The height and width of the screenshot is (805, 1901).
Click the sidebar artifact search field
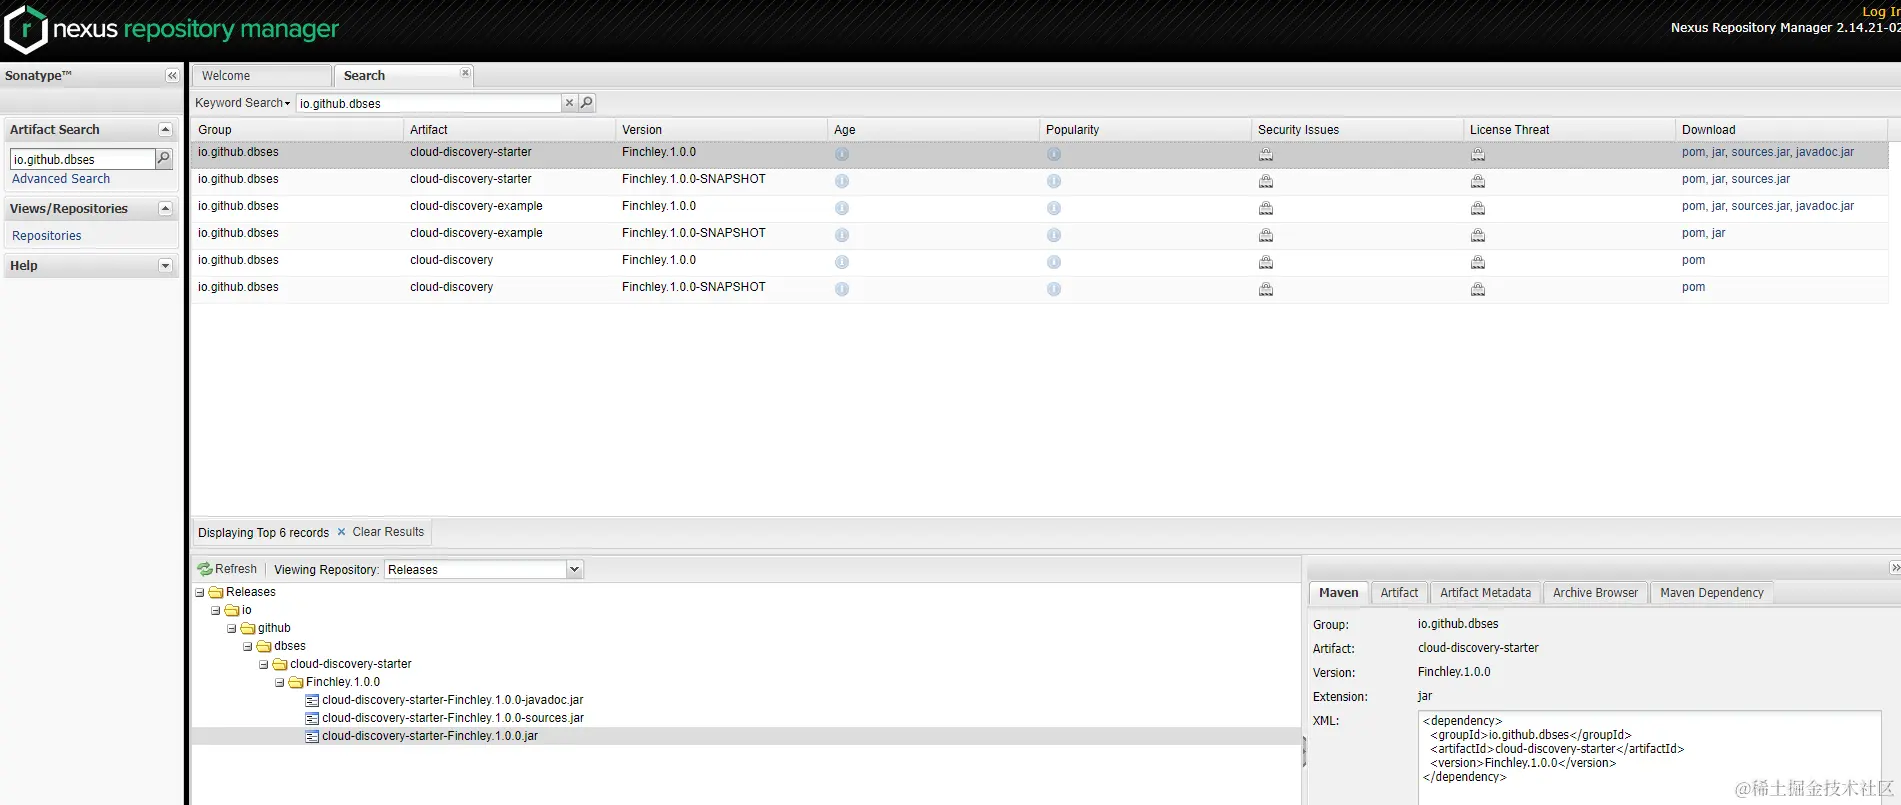(x=82, y=159)
